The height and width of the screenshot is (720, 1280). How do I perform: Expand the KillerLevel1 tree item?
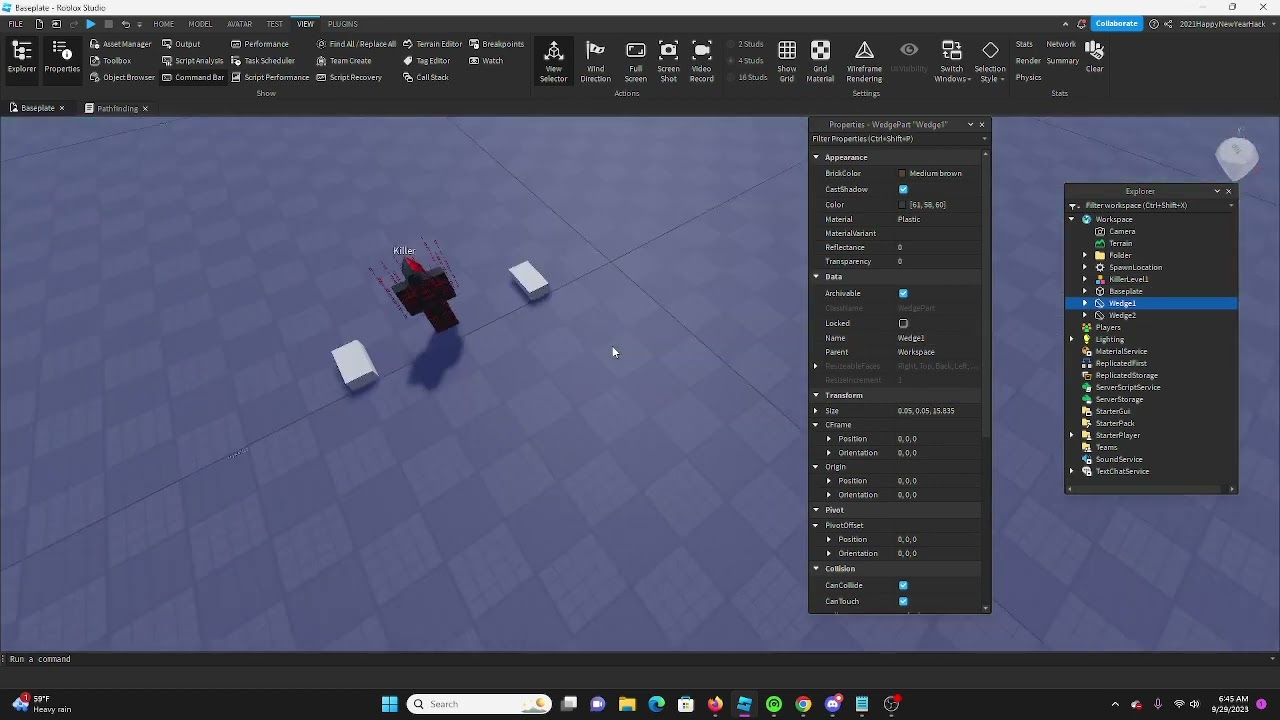click(x=1085, y=279)
